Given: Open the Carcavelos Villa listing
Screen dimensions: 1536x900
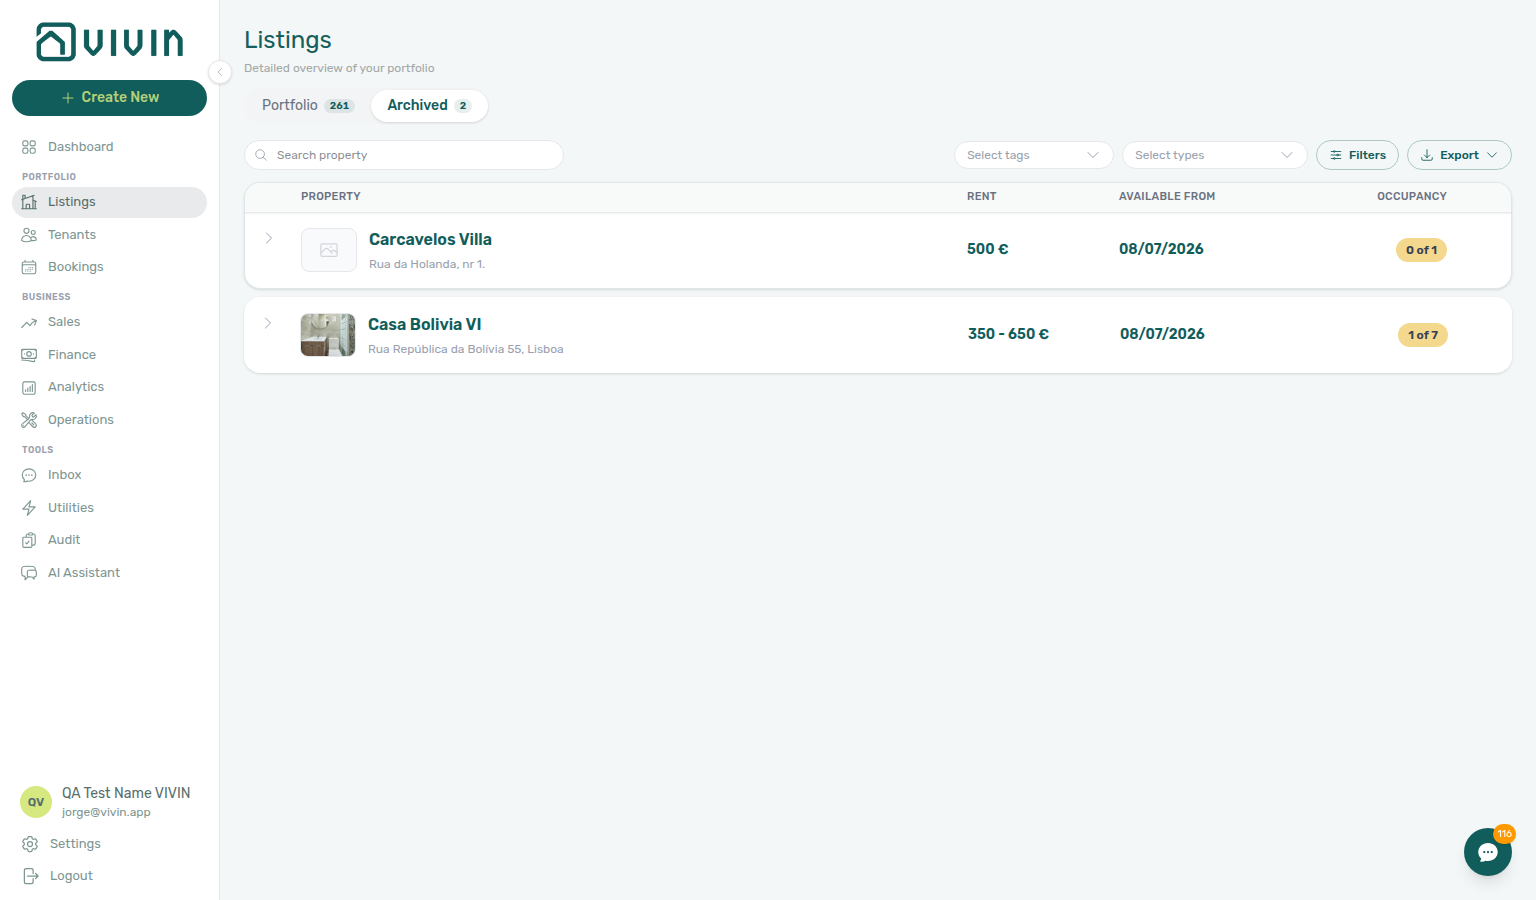Looking at the screenshot, I should click(430, 240).
